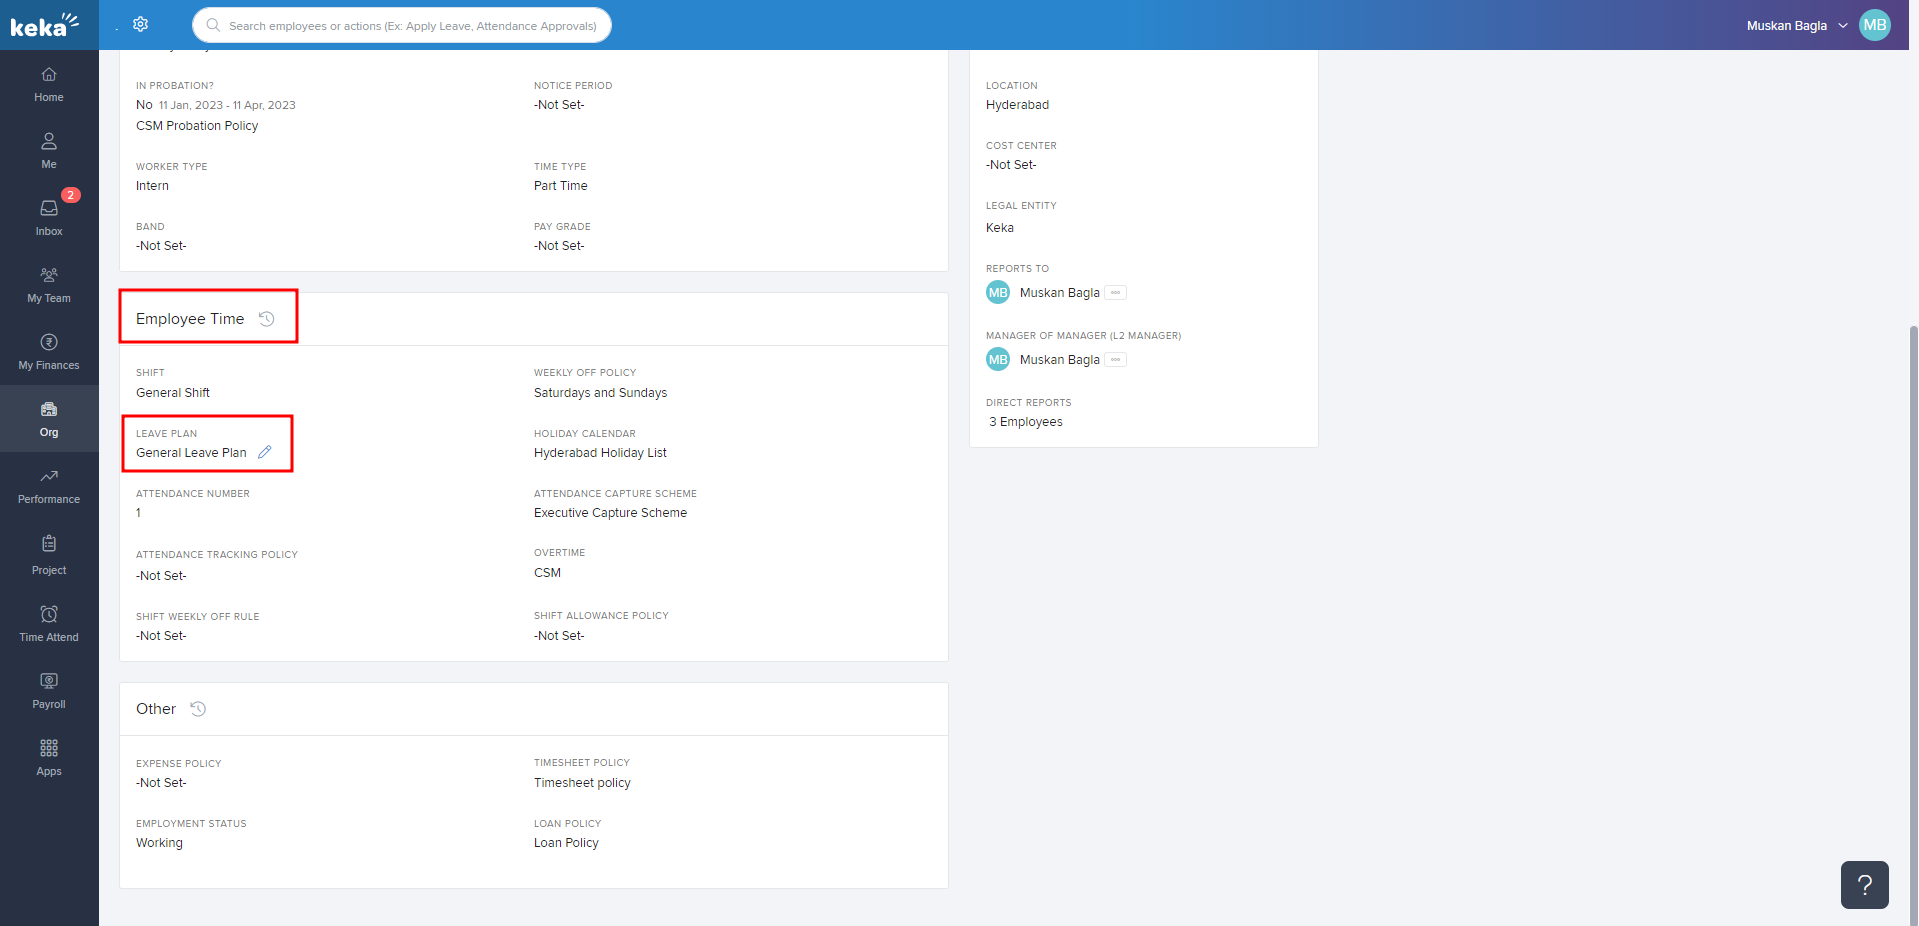The height and width of the screenshot is (926, 1919).
Task: Open My Finances from sidebar
Action: (49, 351)
